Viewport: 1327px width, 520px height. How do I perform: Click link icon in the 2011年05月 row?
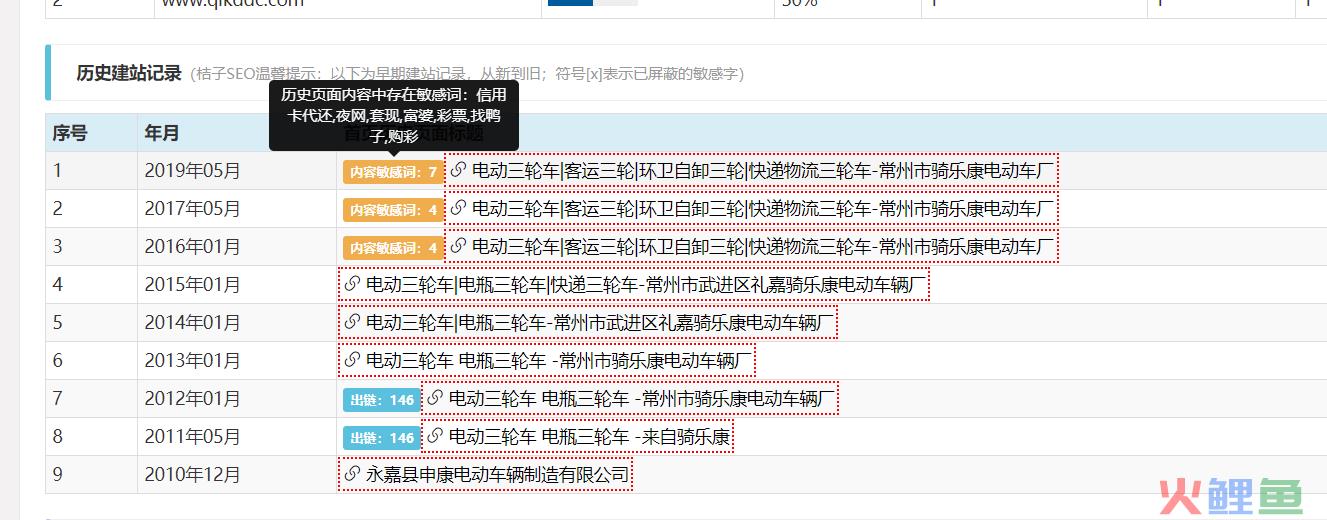pyautogui.click(x=435, y=436)
